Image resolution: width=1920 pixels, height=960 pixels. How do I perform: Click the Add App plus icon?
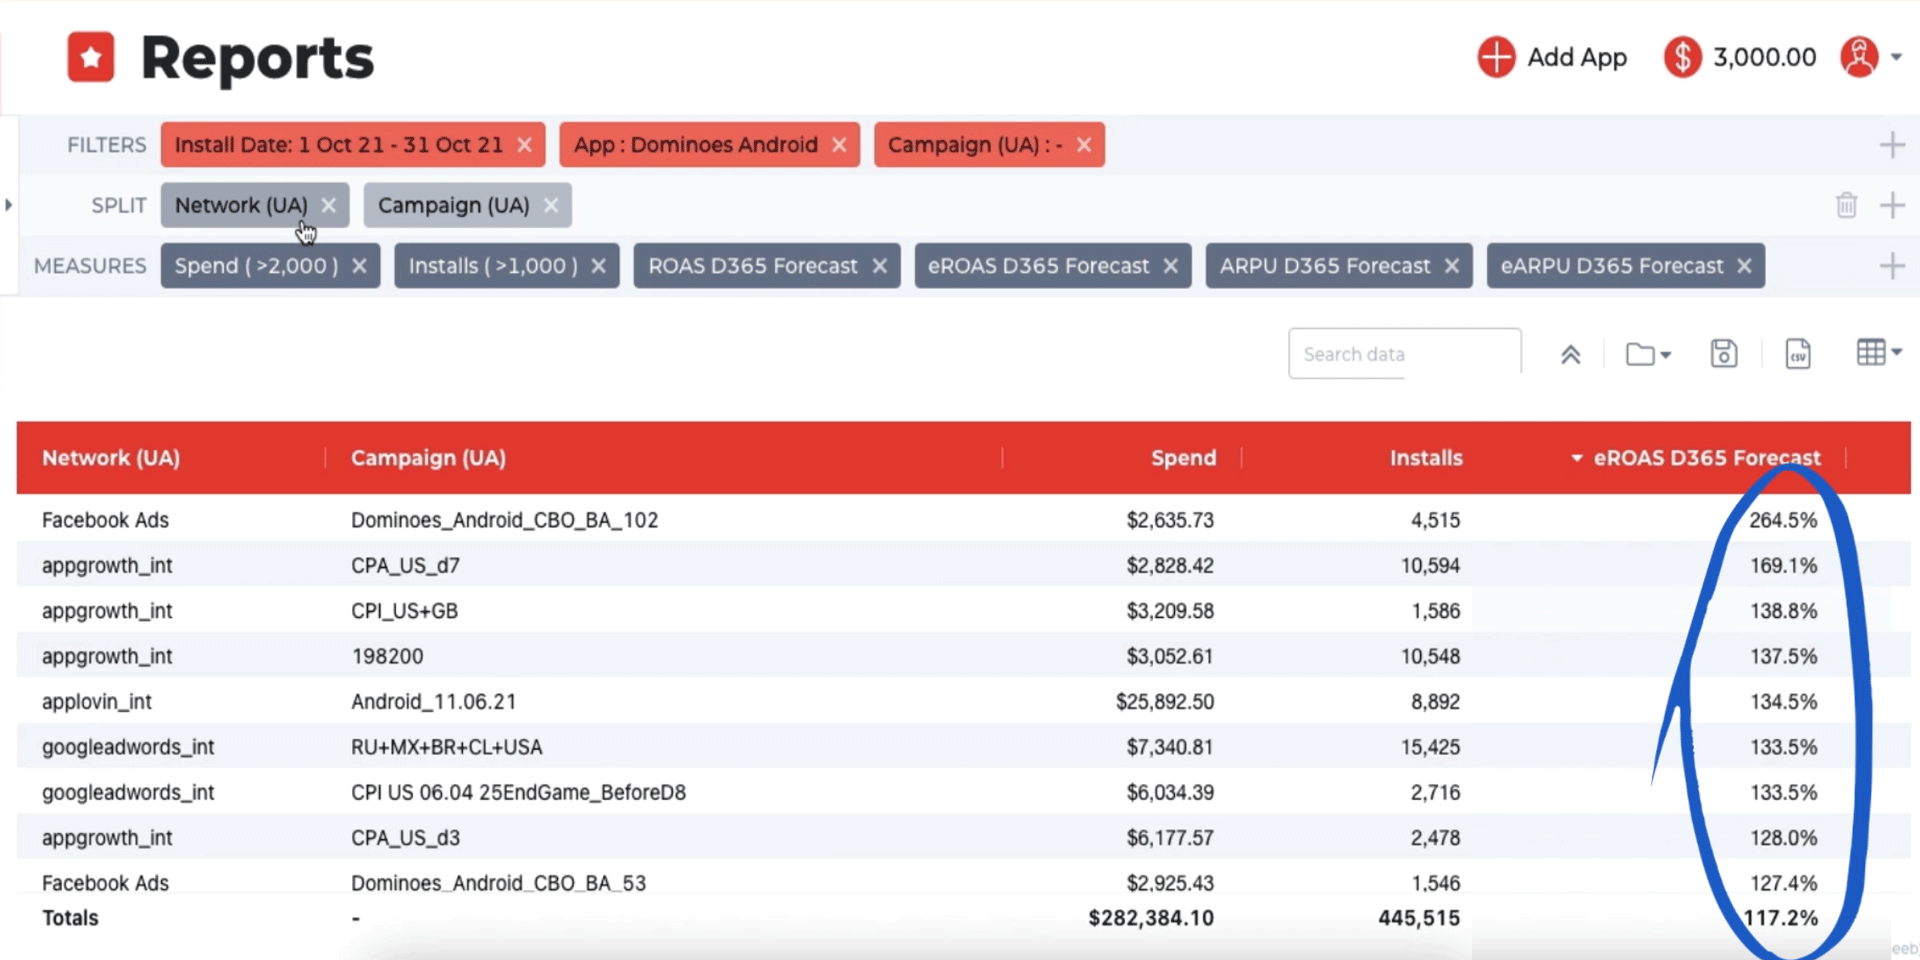coord(1495,57)
